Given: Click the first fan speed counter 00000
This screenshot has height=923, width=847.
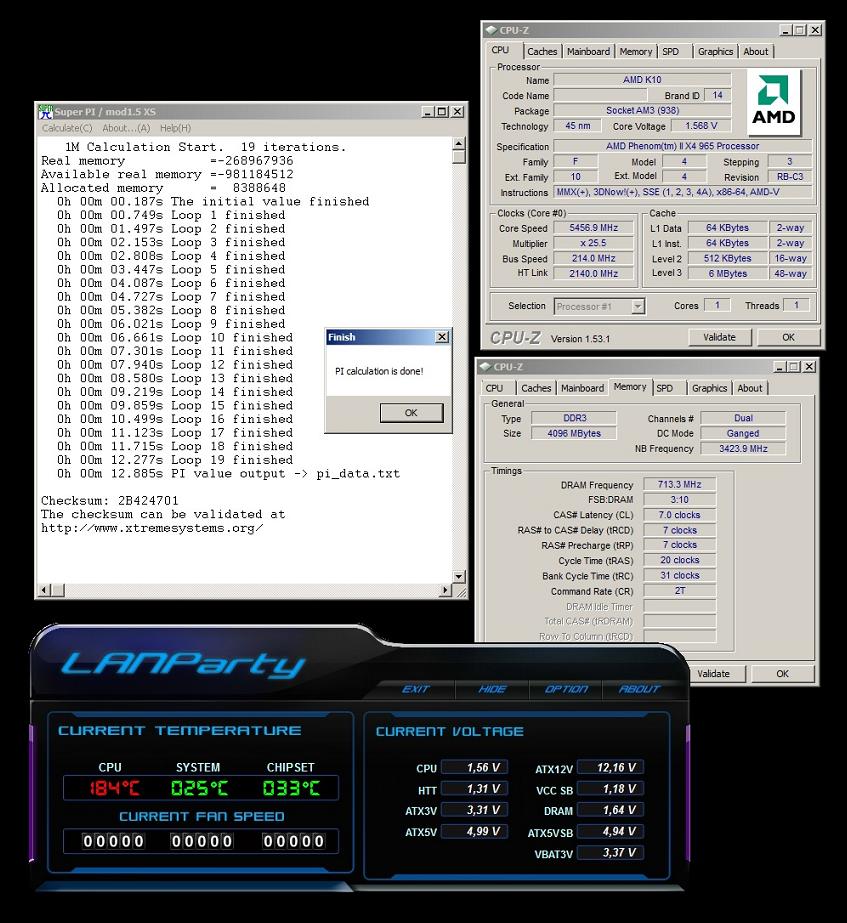Looking at the screenshot, I should point(113,841).
